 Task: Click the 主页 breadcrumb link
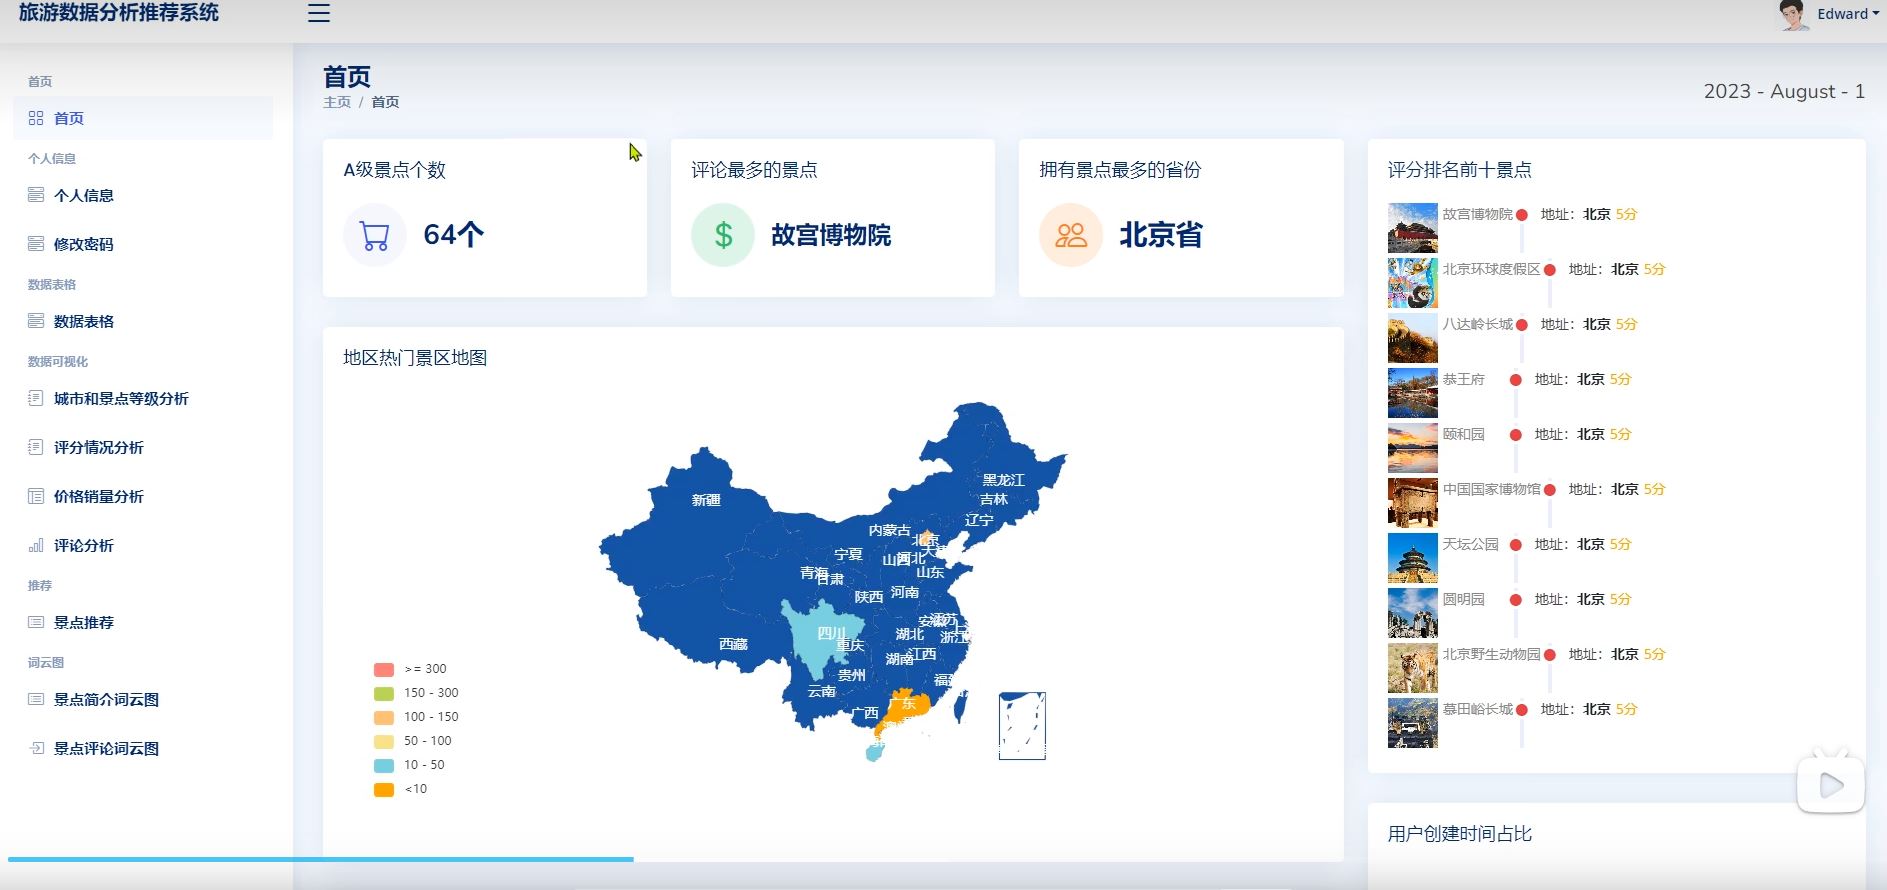(337, 102)
